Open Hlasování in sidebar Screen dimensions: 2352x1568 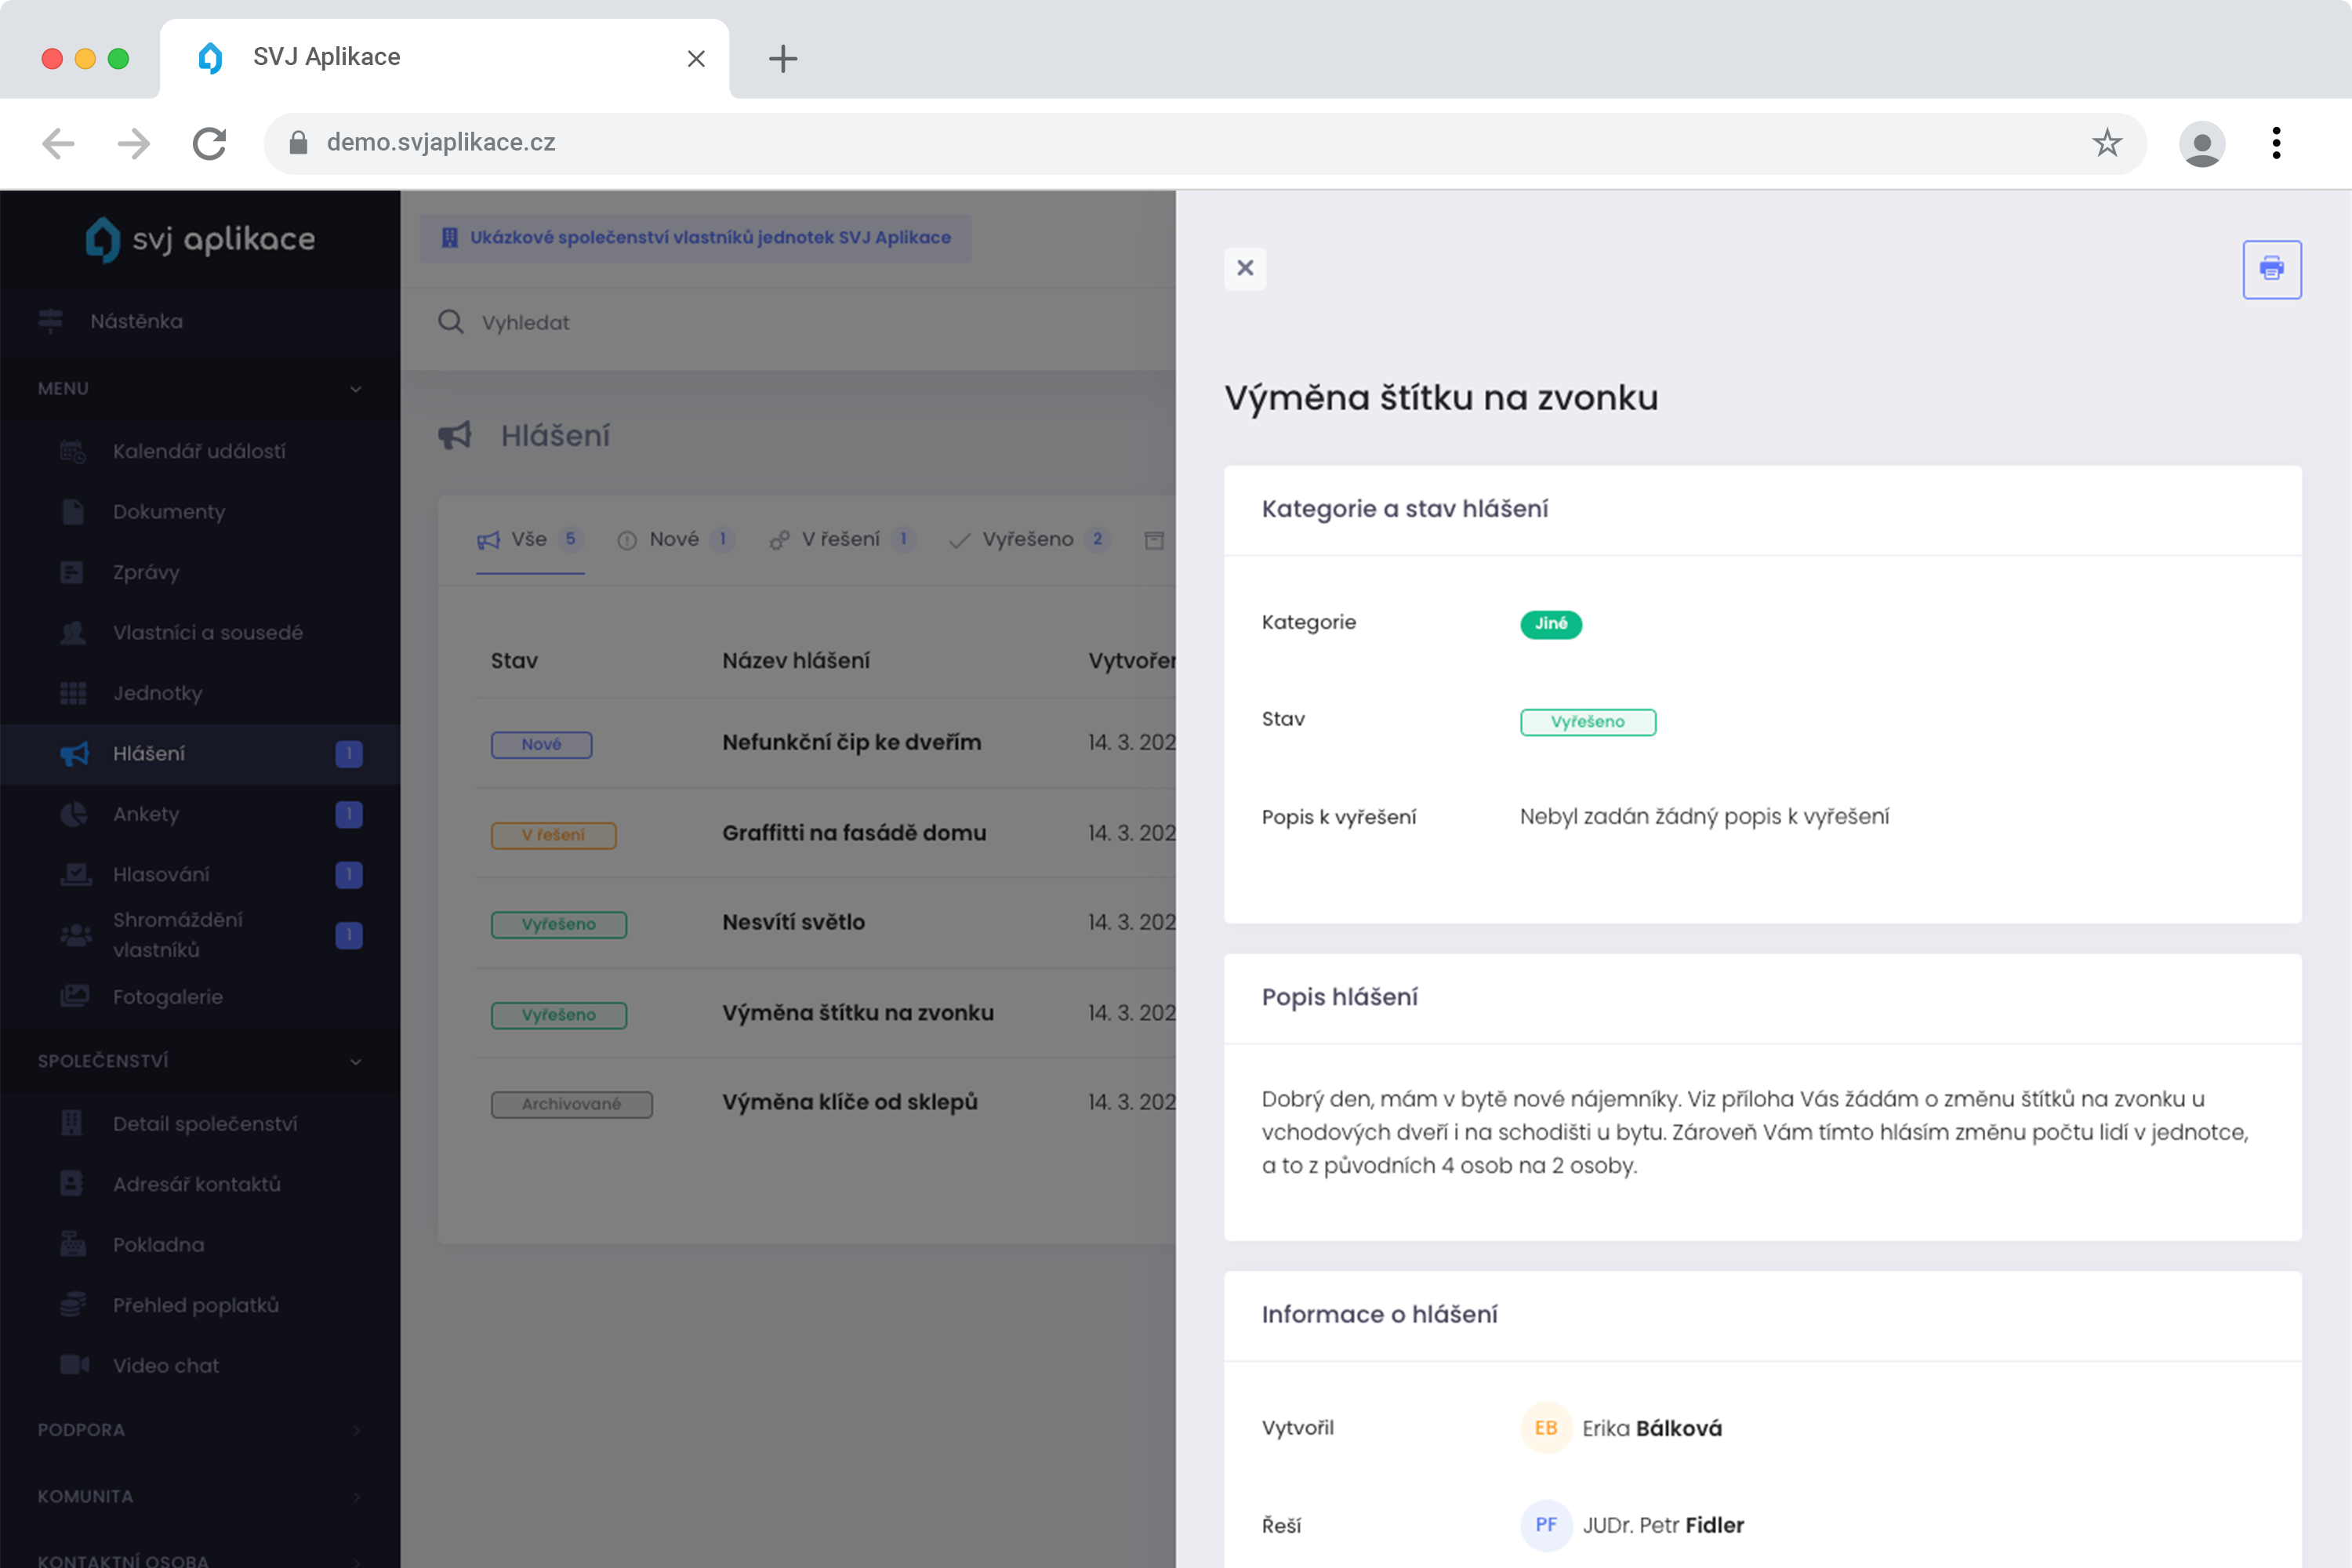pos(161,874)
